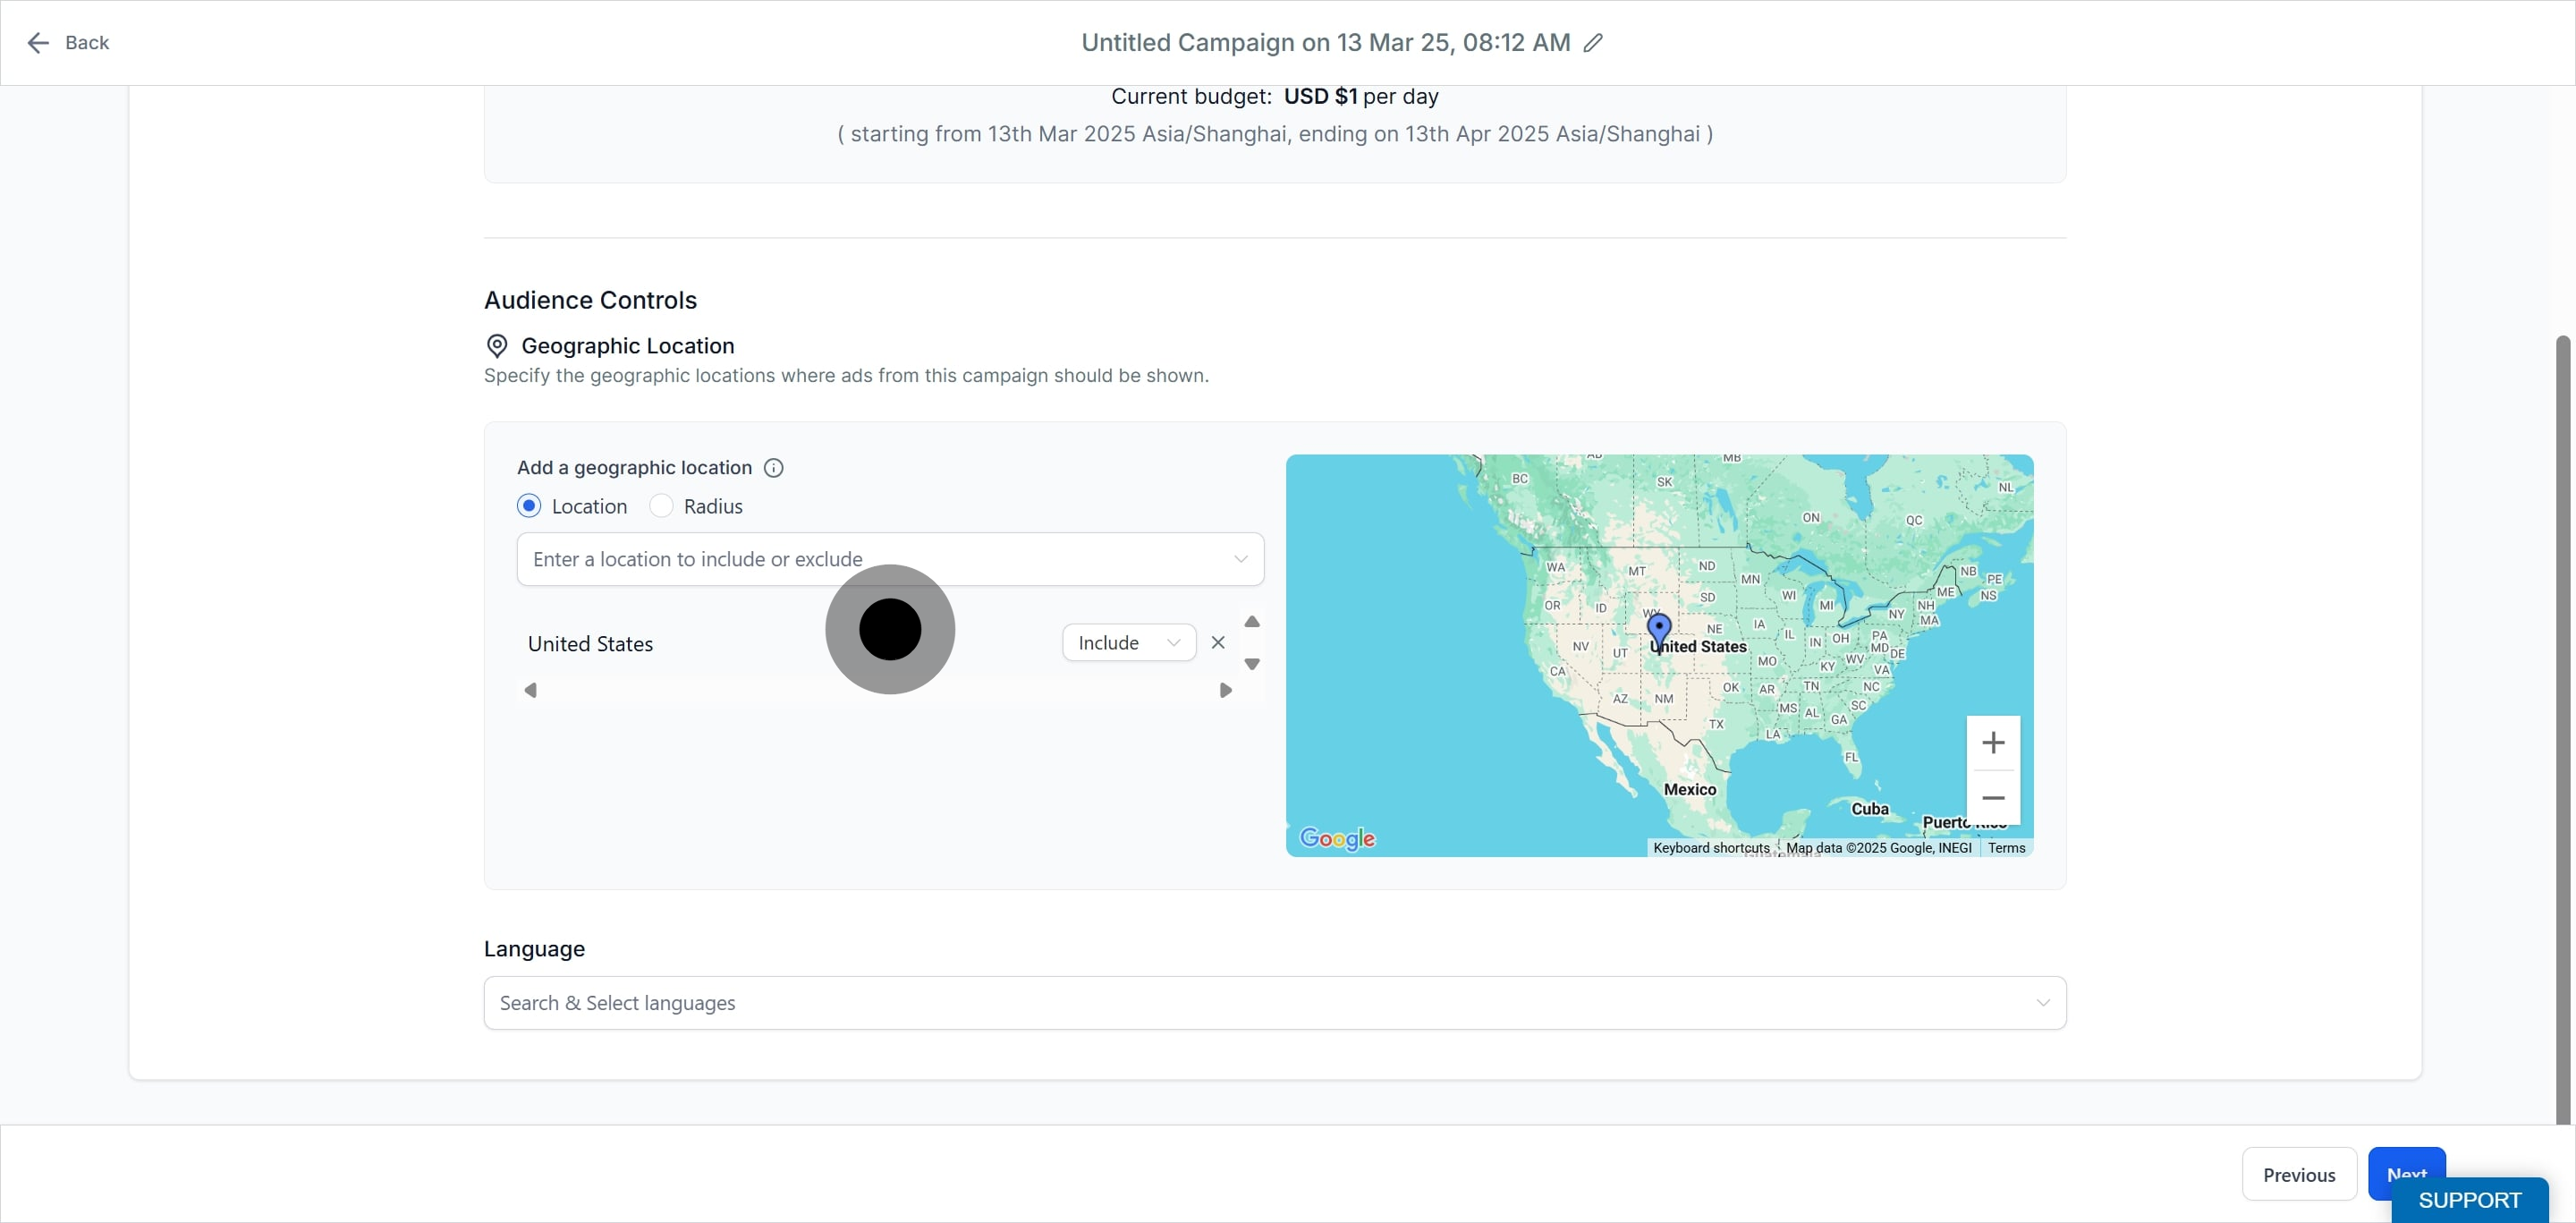Viewport: 2576px width, 1223px height.
Task: Select the Location radio option
Action: [529, 506]
